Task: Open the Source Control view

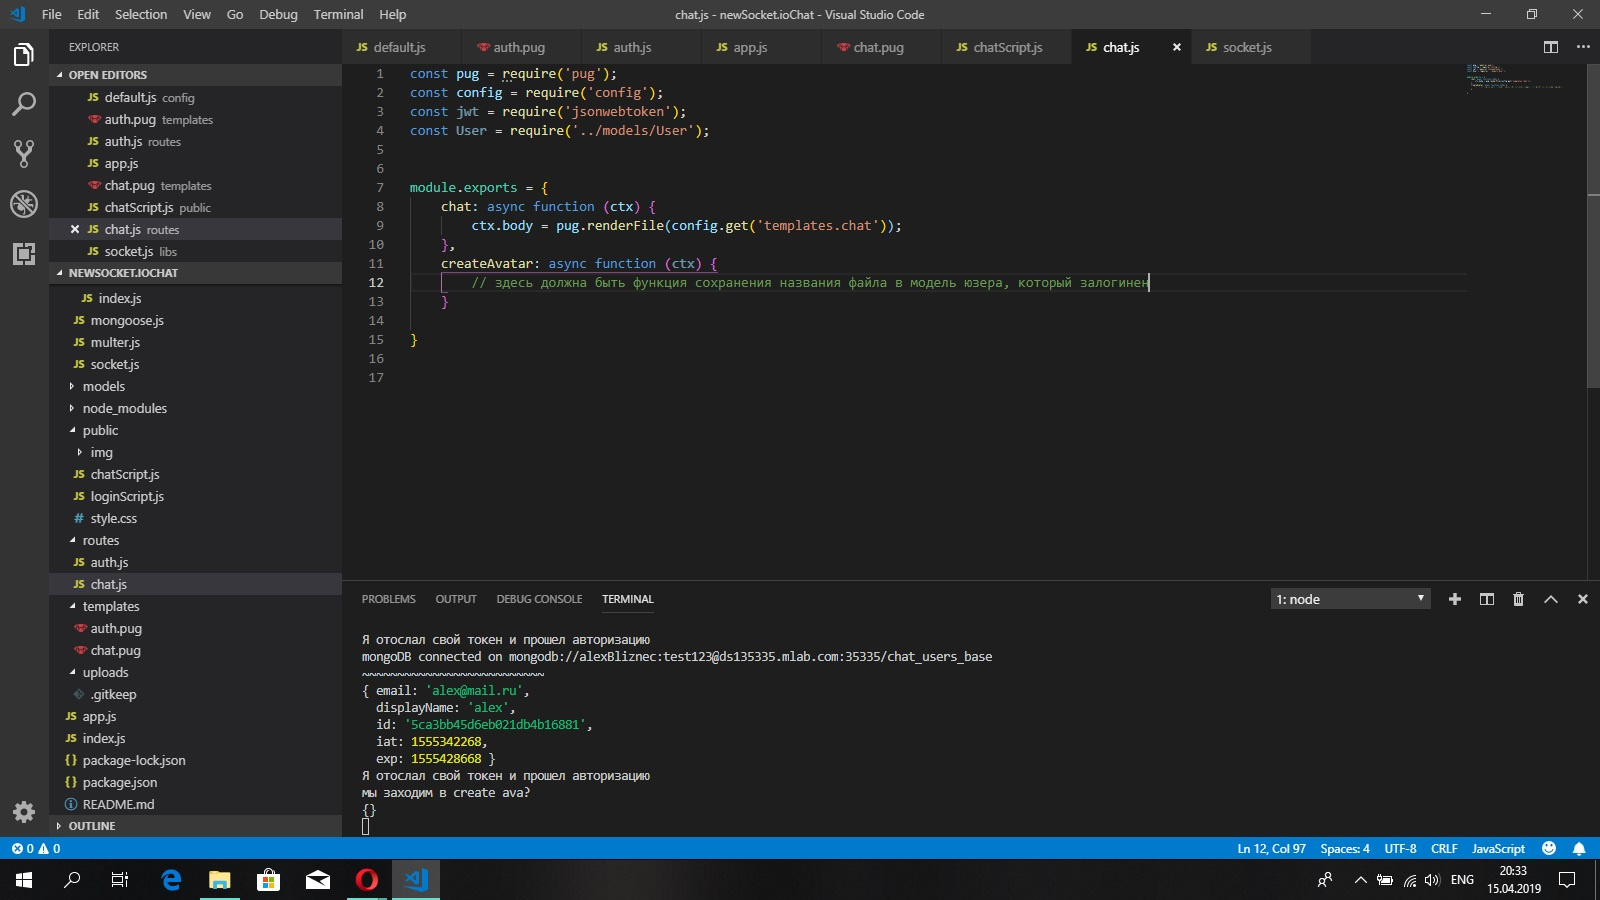Action: point(24,153)
